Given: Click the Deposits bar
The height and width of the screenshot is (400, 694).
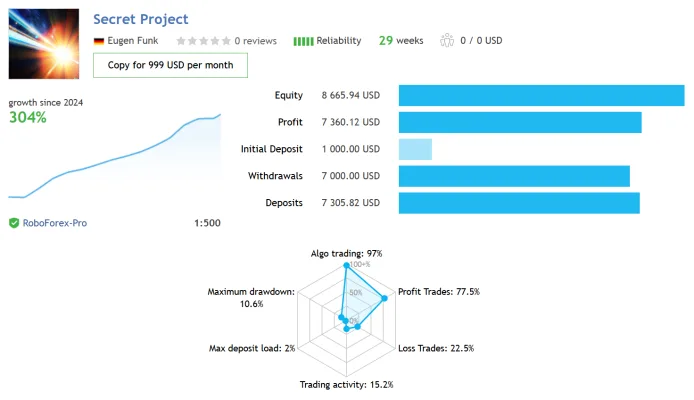Looking at the screenshot, I should point(519,203).
